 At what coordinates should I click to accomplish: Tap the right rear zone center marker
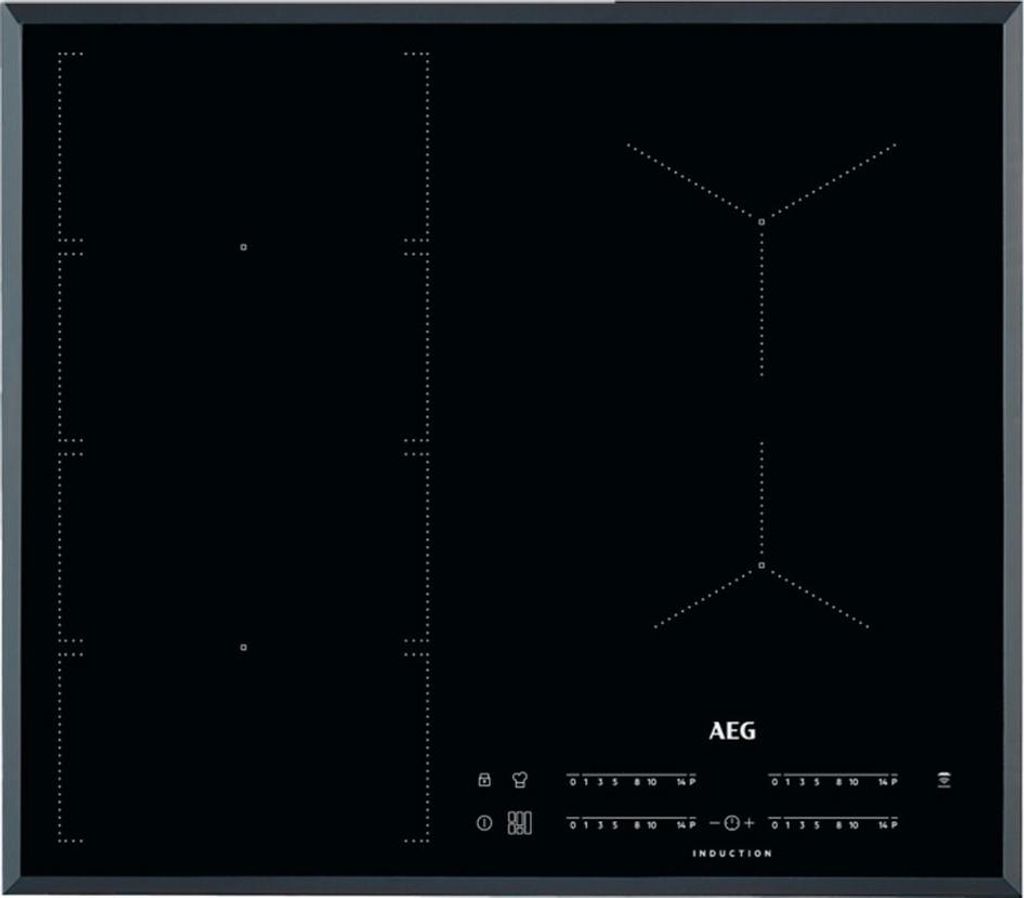coord(762,220)
